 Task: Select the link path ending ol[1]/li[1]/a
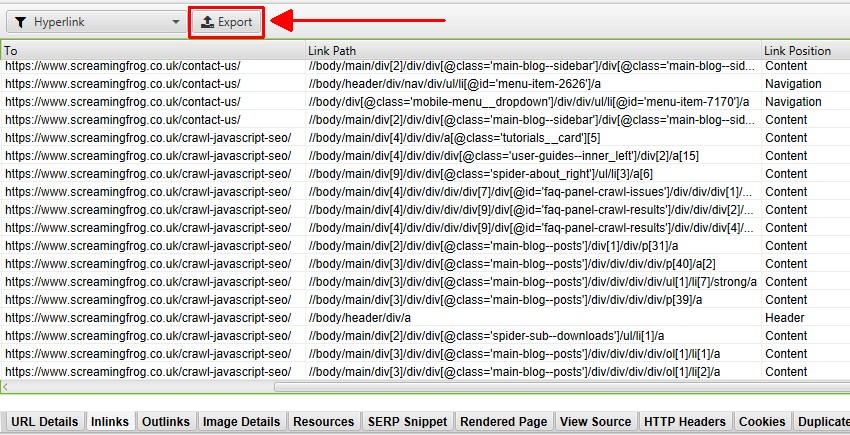[514, 354]
